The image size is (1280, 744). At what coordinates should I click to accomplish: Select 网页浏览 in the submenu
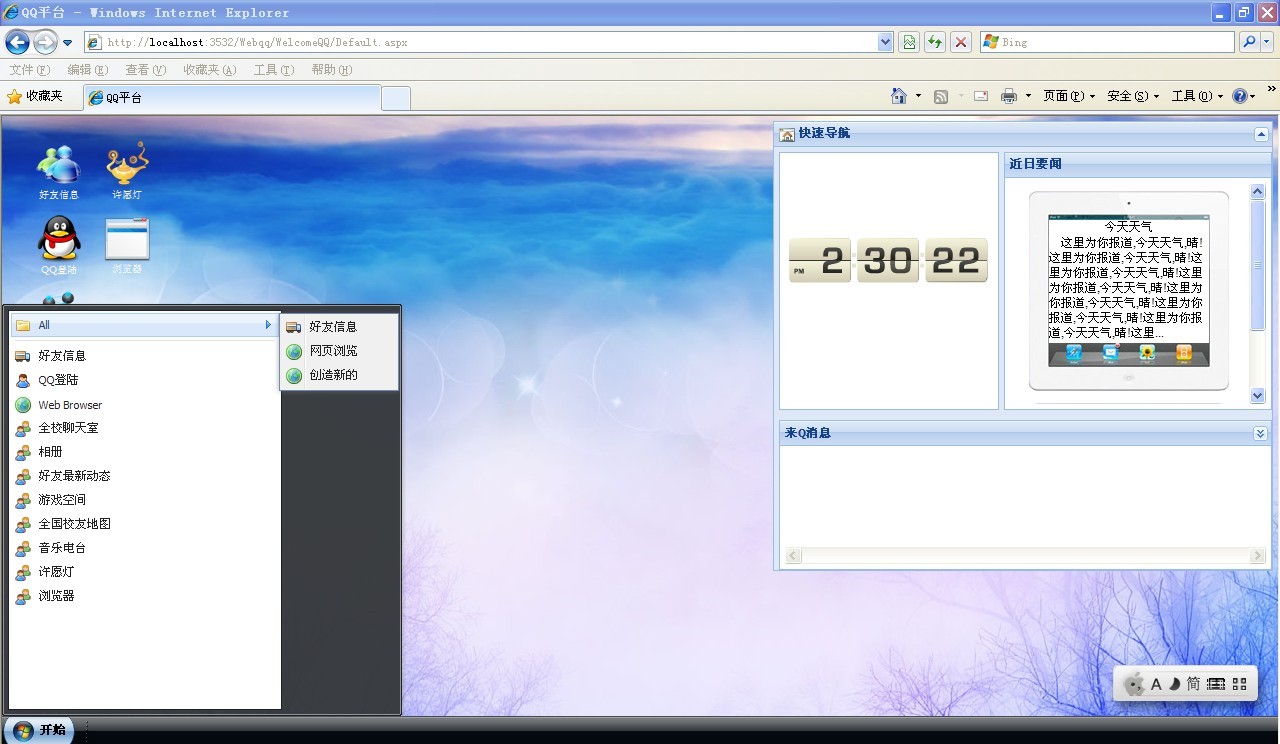(x=339, y=351)
